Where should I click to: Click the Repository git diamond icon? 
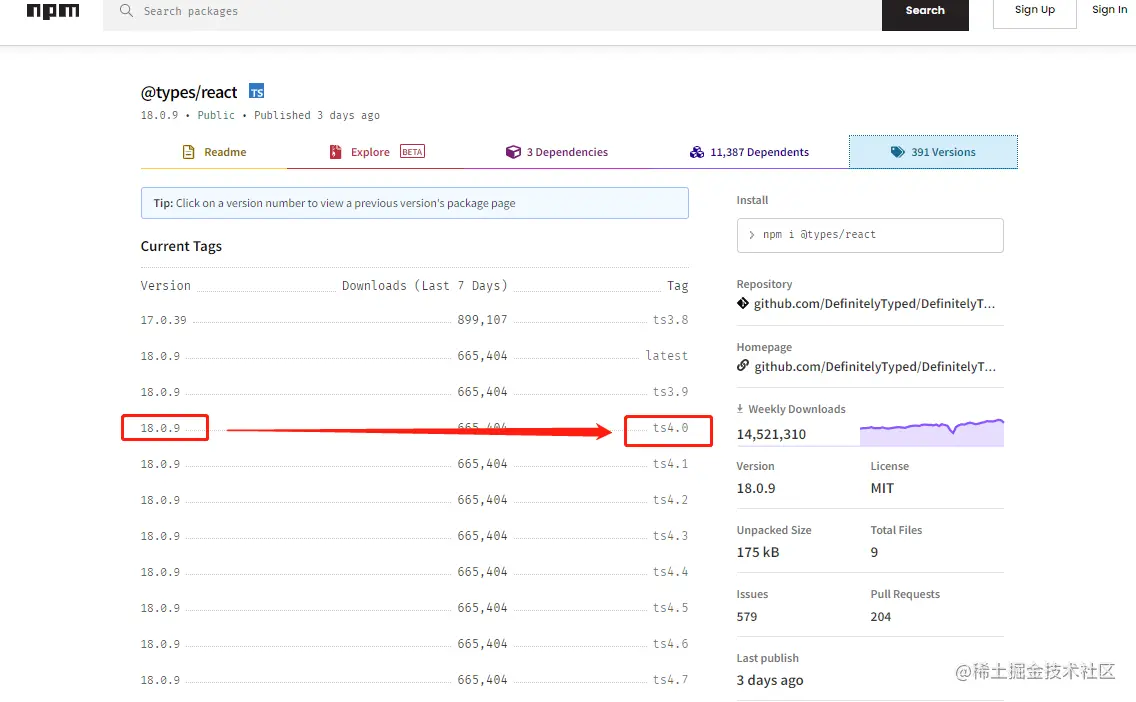(x=743, y=304)
